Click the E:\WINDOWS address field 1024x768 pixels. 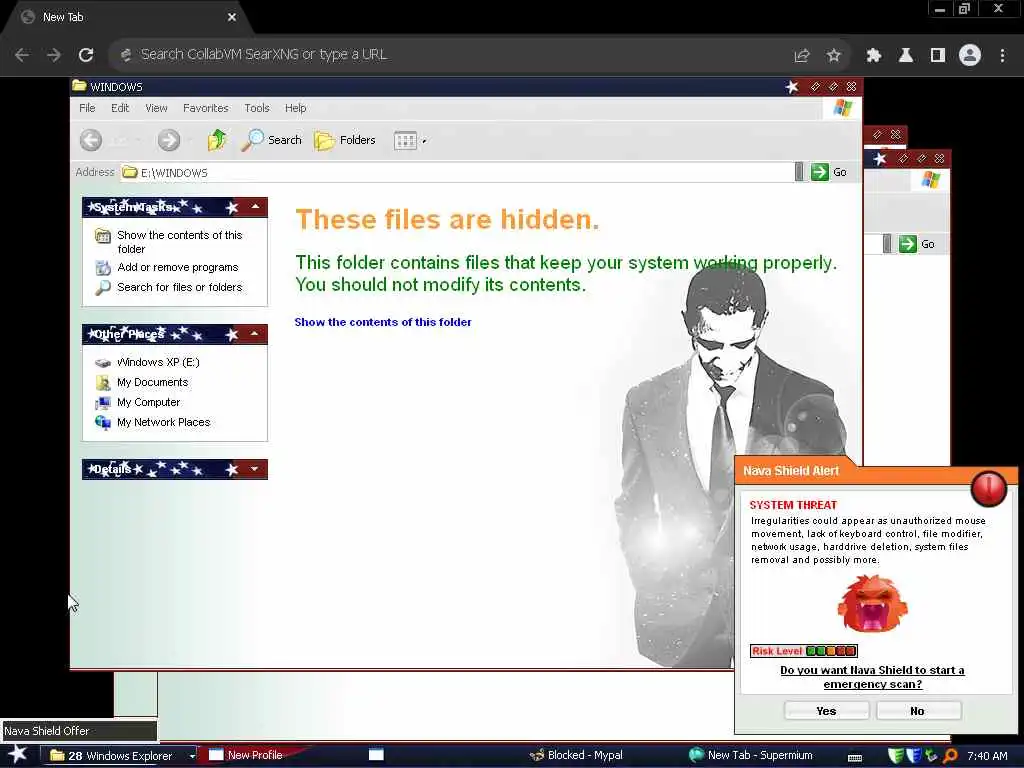pos(457,172)
